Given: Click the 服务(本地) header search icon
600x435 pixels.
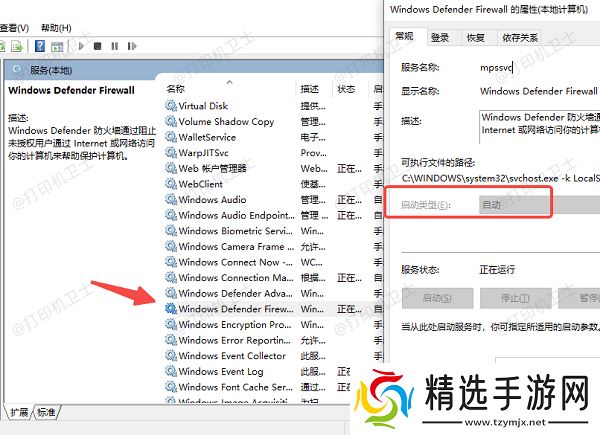Looking at the screenshot, I should coord(18,70).
